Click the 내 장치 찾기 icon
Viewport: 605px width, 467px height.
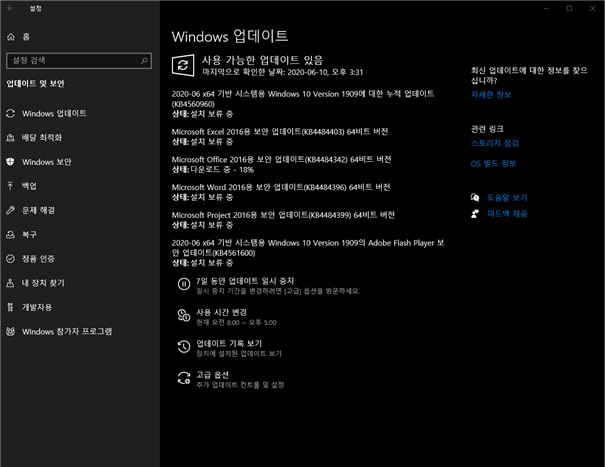(10, 283)
